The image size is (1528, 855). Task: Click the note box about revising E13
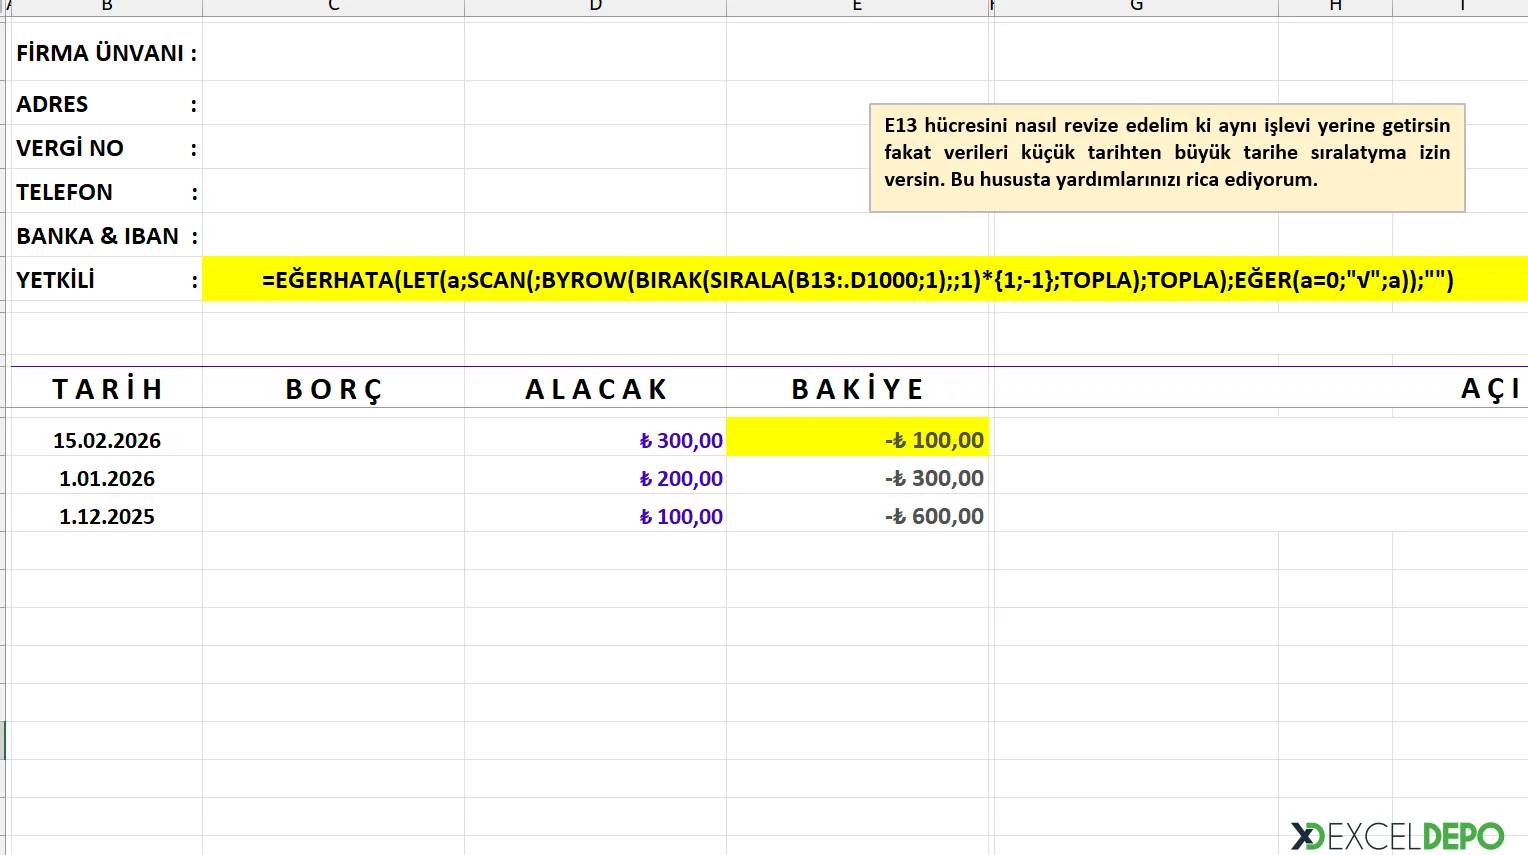pos(1166,157)
